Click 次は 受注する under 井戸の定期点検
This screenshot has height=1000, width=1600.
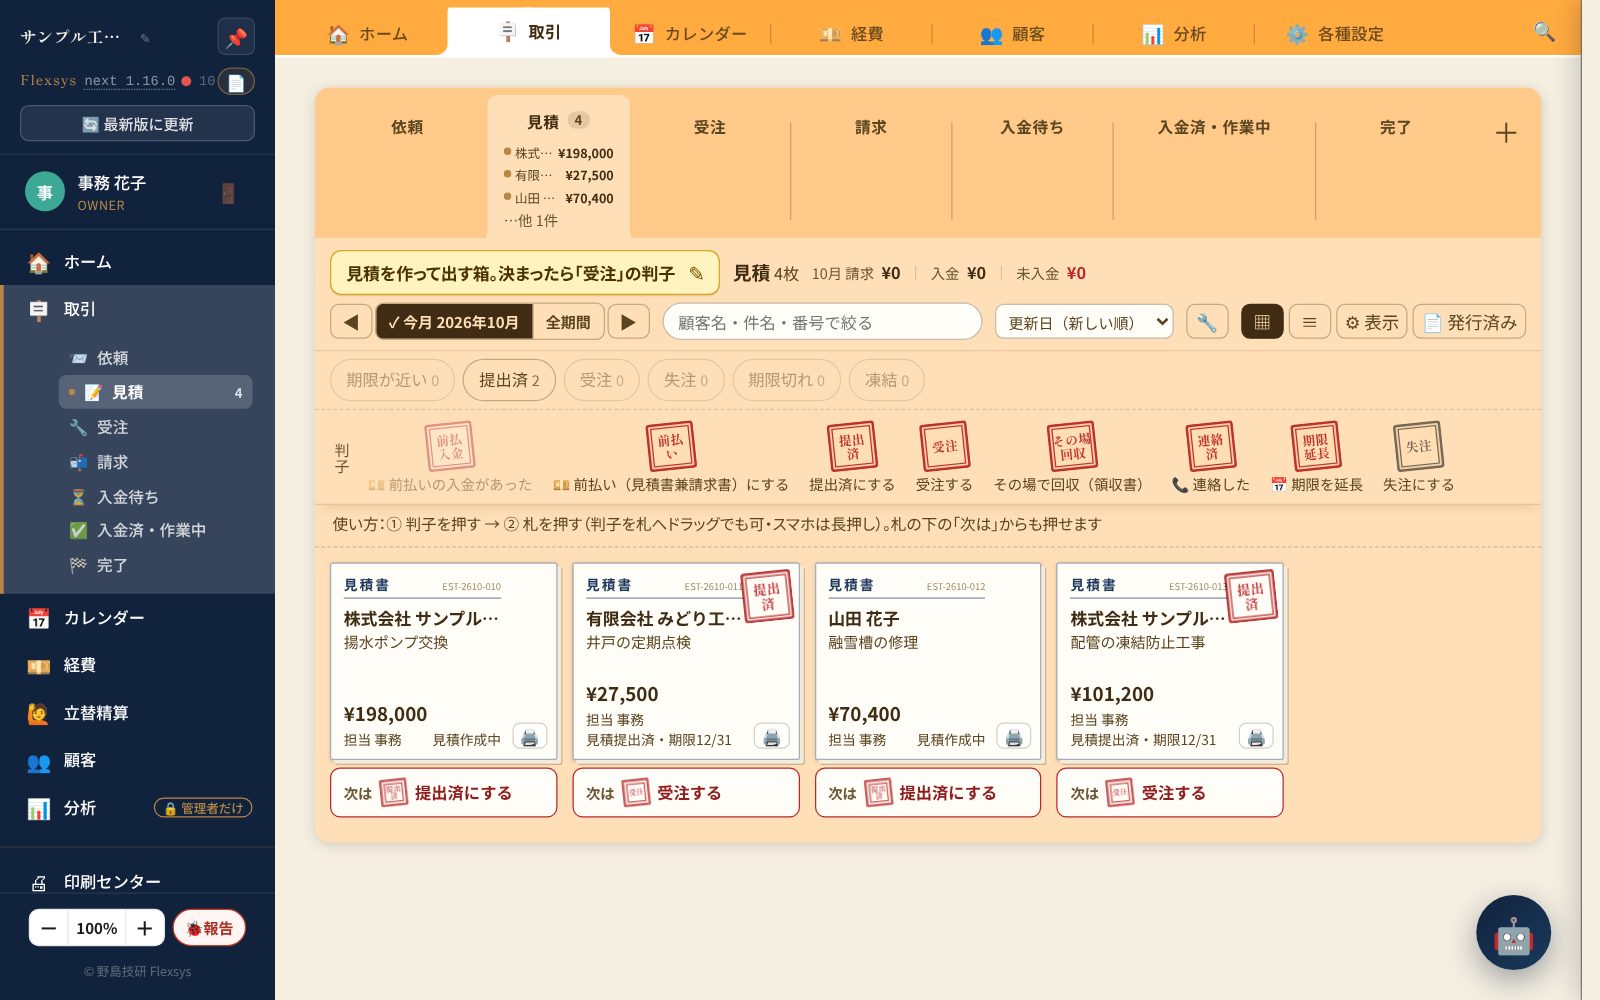(686, 793)
